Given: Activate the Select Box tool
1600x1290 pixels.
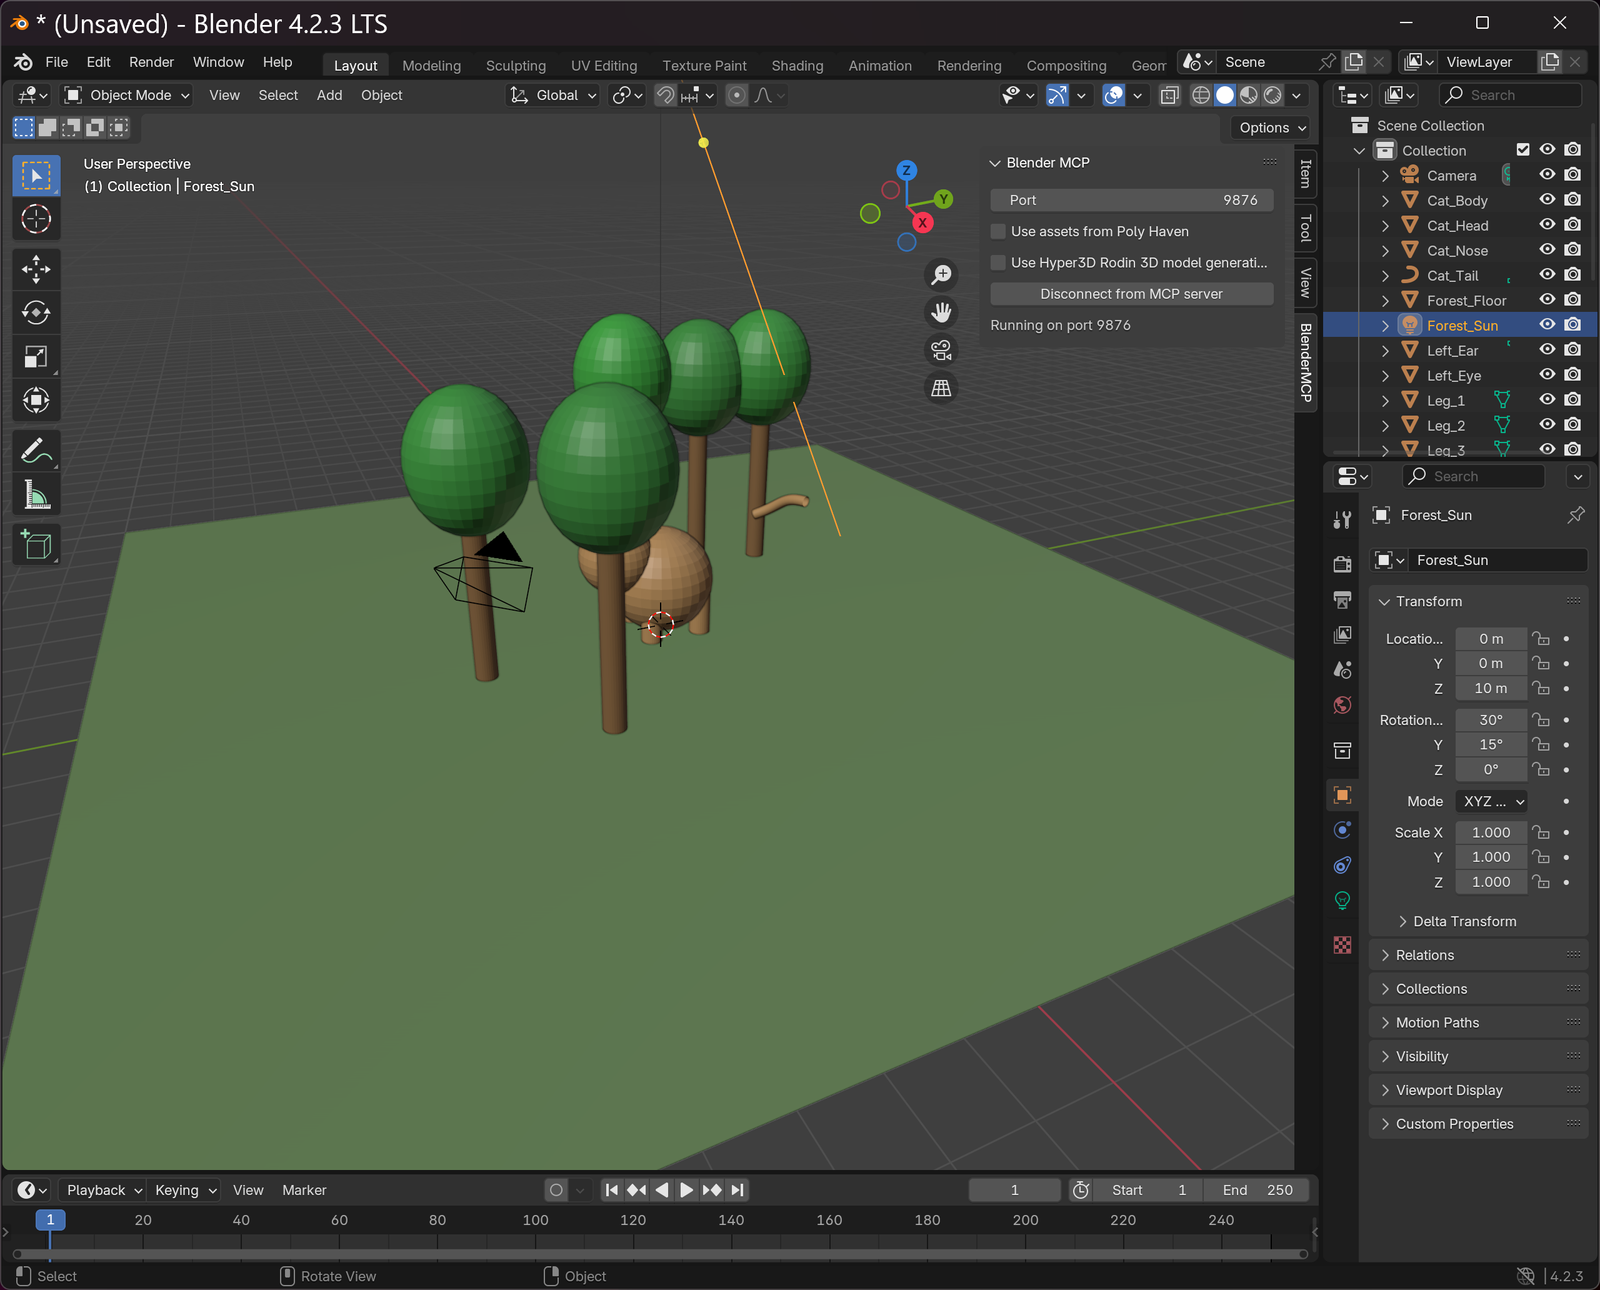Looking at the screenshot, I should 36,176.
